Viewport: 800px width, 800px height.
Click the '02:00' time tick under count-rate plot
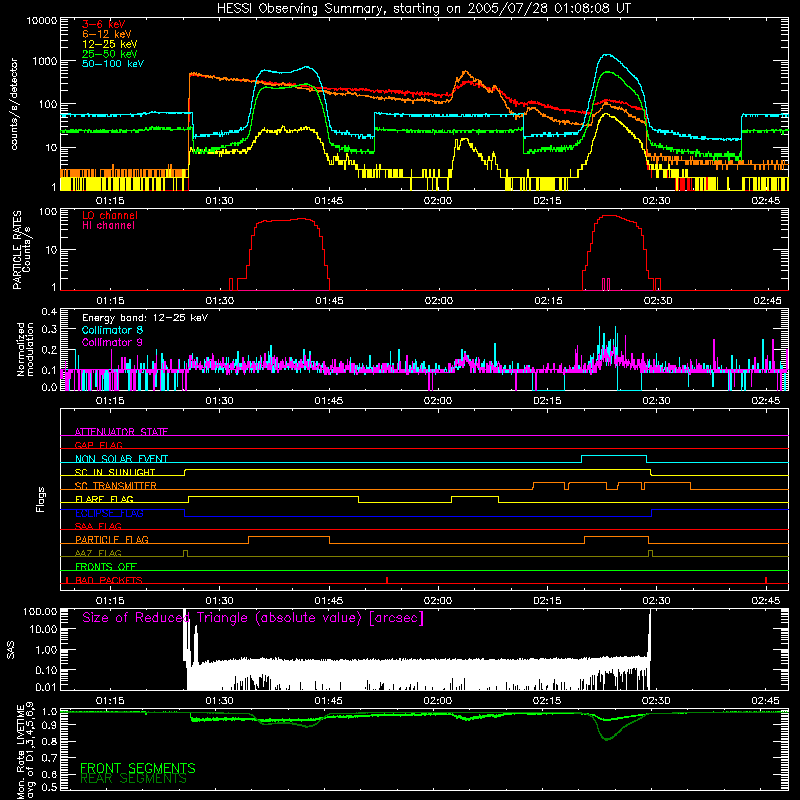[x=438, y=201]
